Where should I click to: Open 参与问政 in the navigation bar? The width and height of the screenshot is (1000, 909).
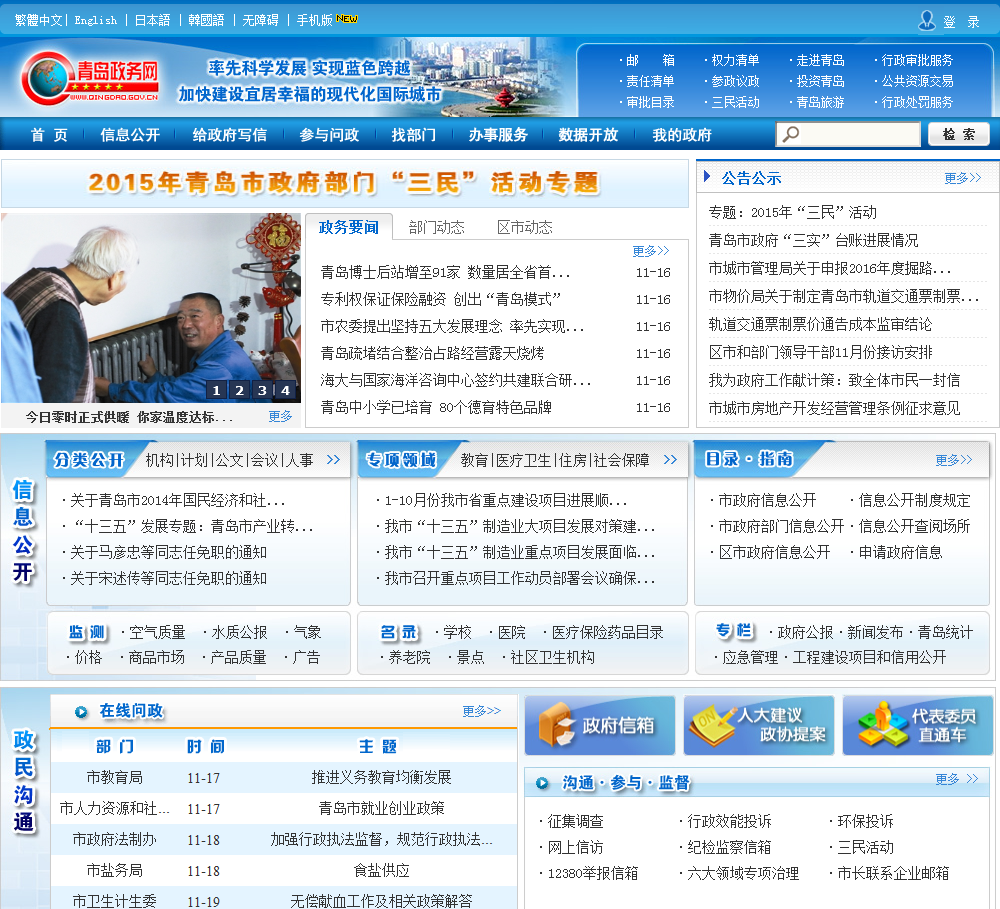[330, 135]
